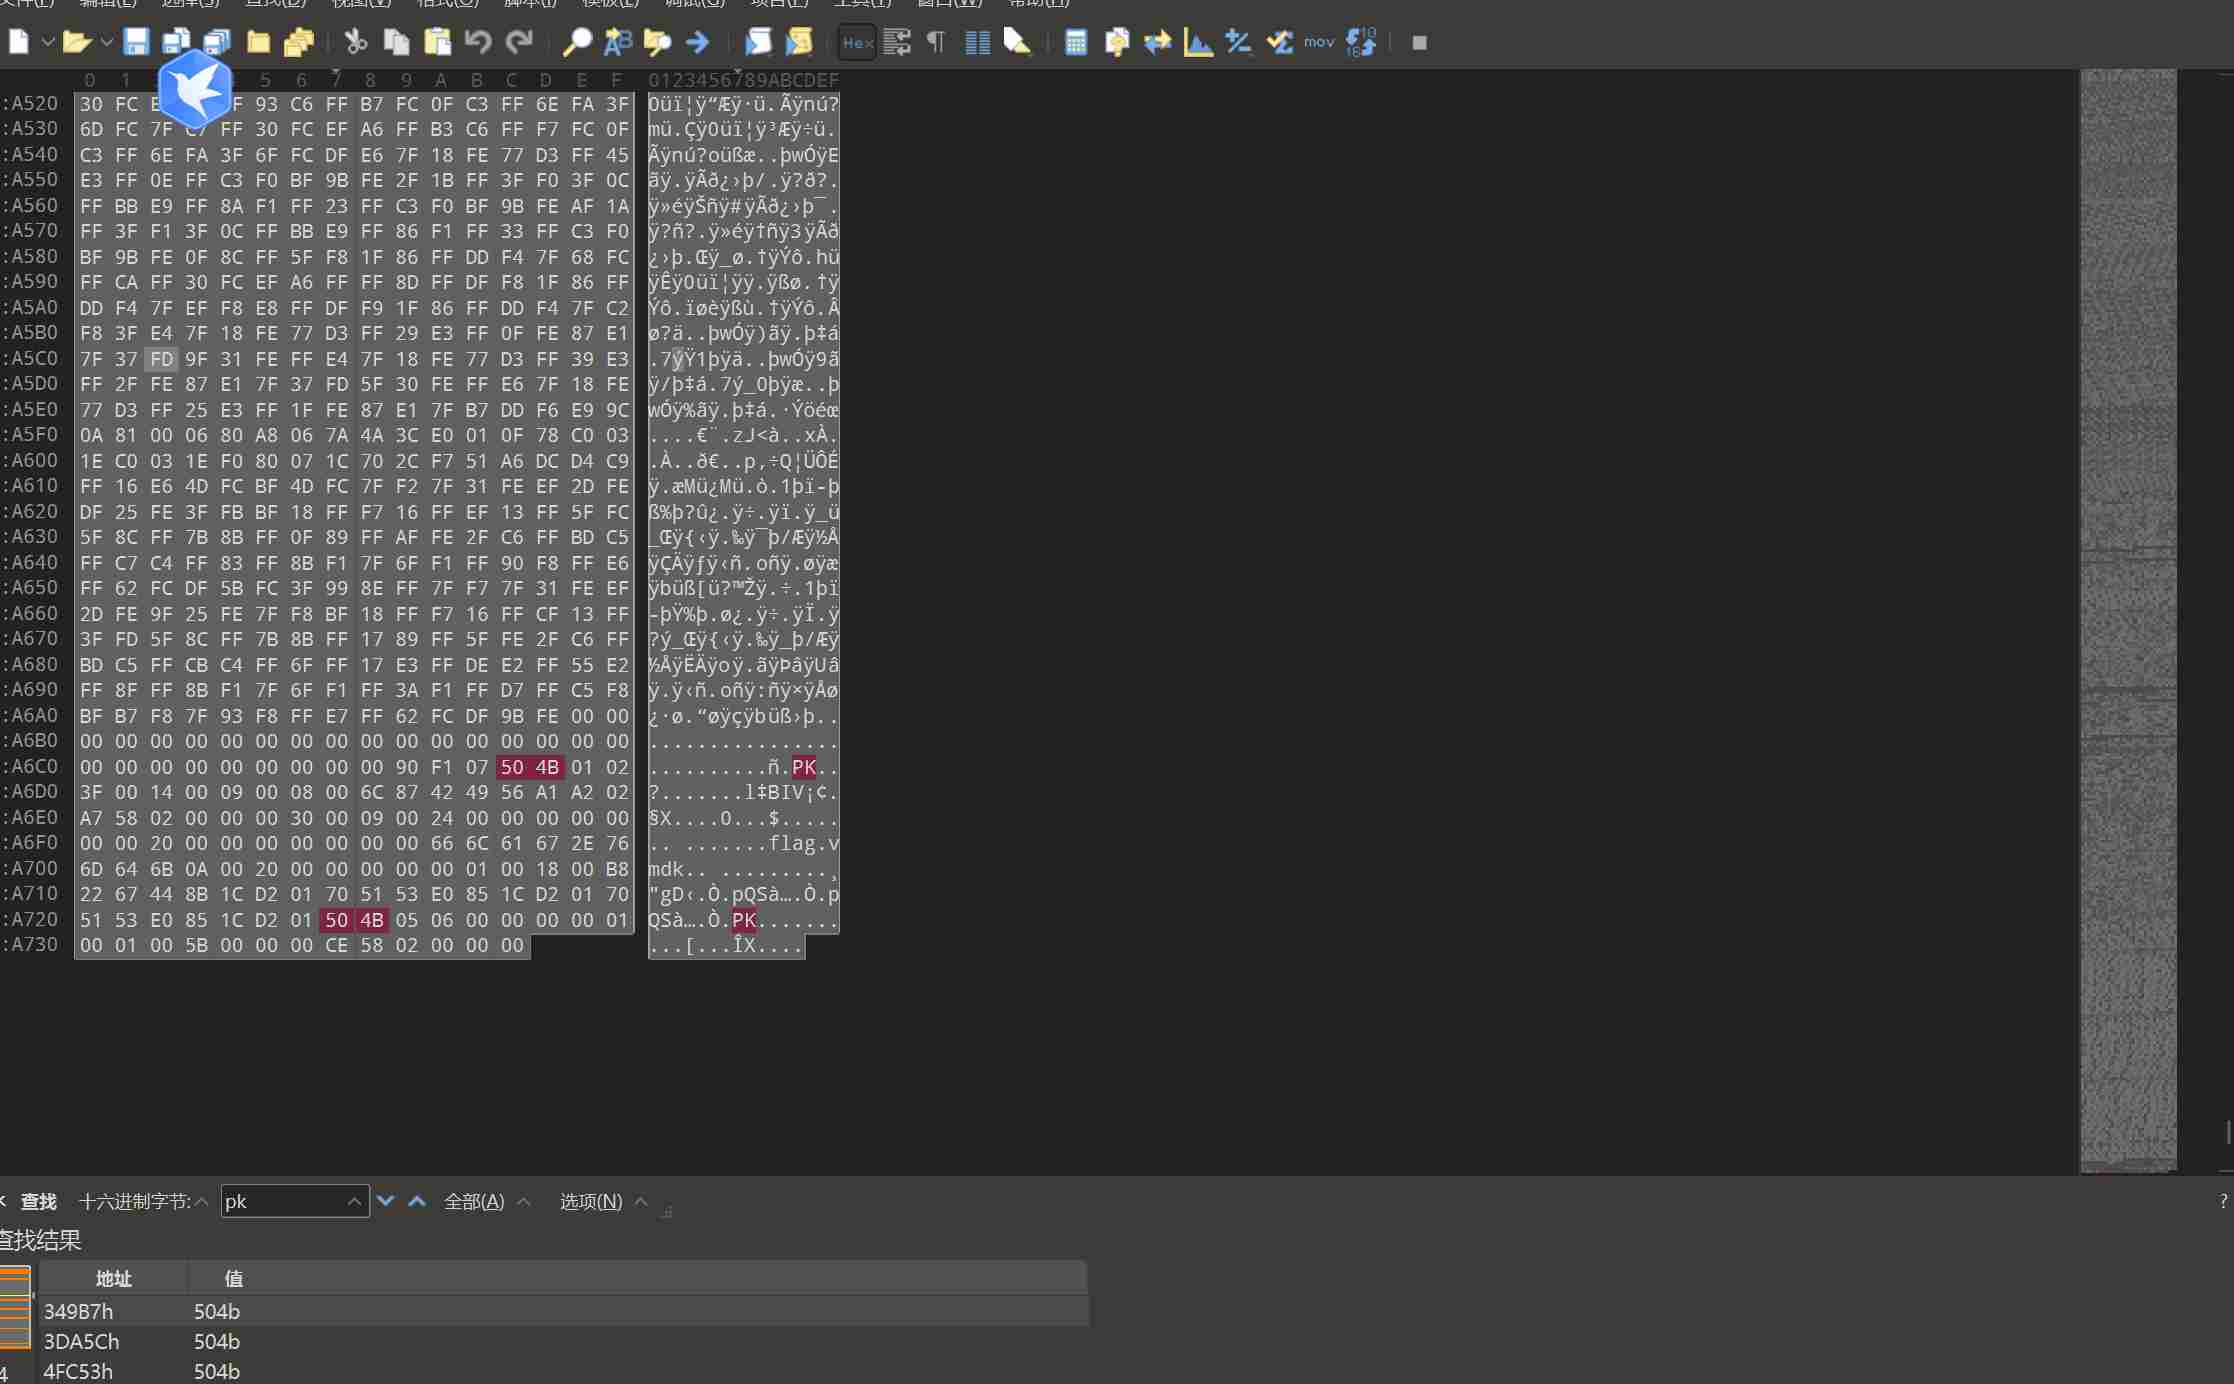Toggle the highlighter marker toolbar icon
Screen dimensions: 2234x1384
coord(1017,42)
